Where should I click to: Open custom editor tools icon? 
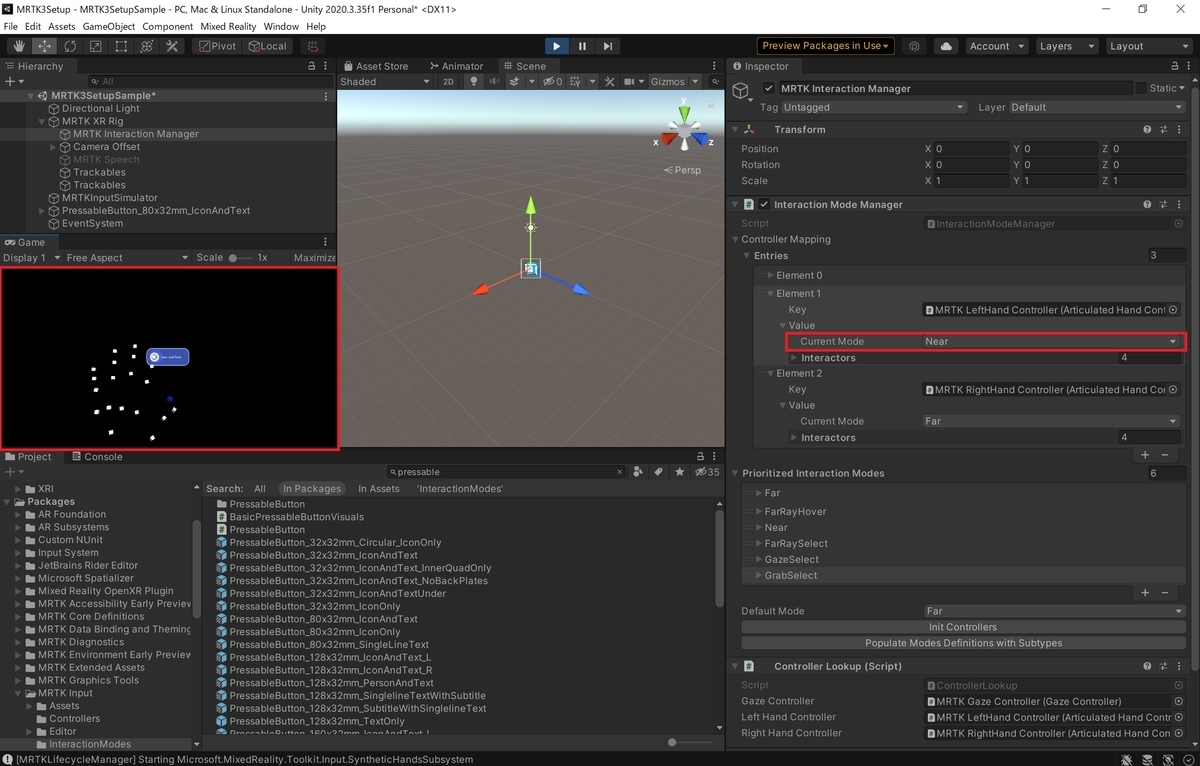pos(172,46)
